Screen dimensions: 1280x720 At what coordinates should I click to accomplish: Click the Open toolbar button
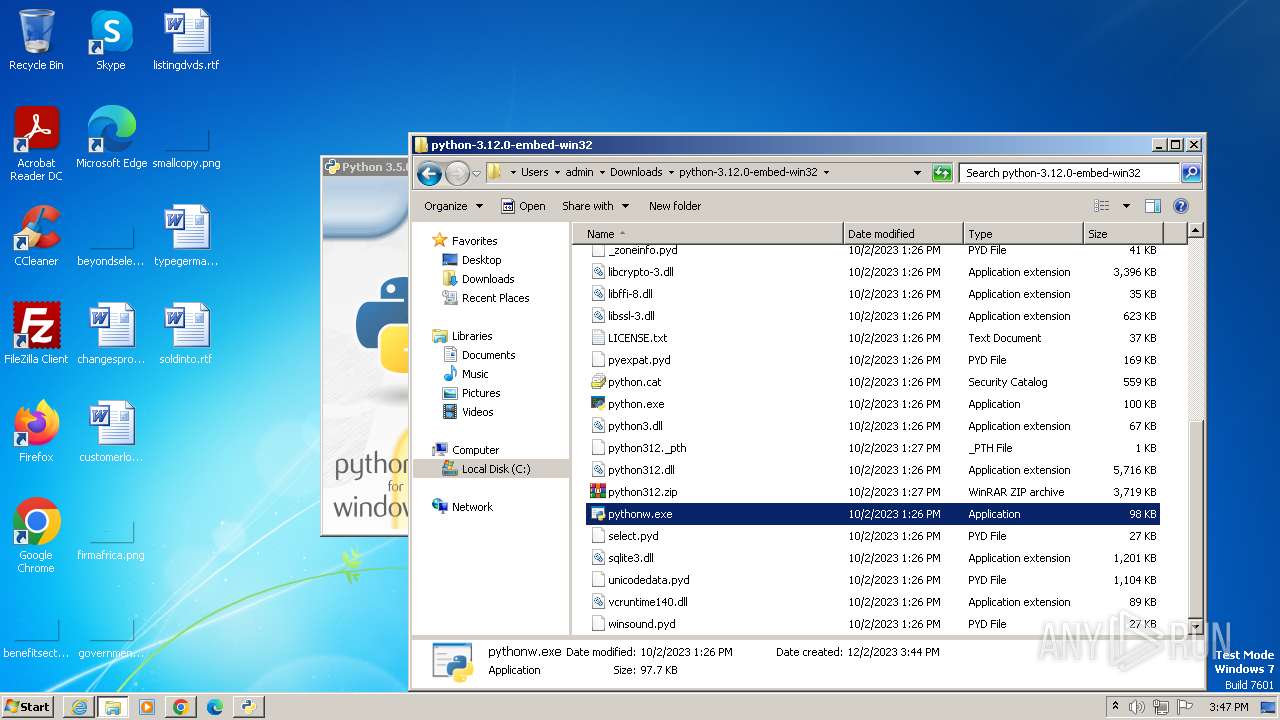(x=523, y=206)
